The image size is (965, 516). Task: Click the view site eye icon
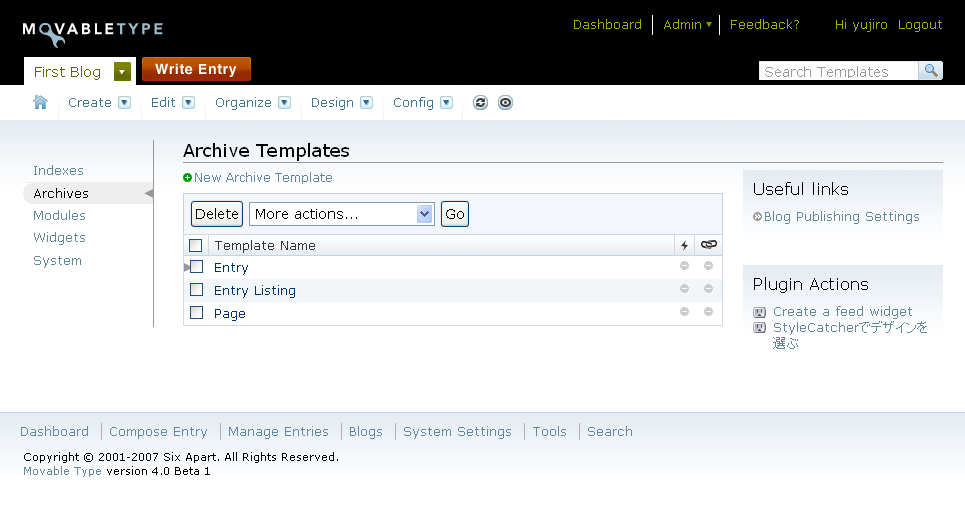pyautogui.click(x=505, y=103)
